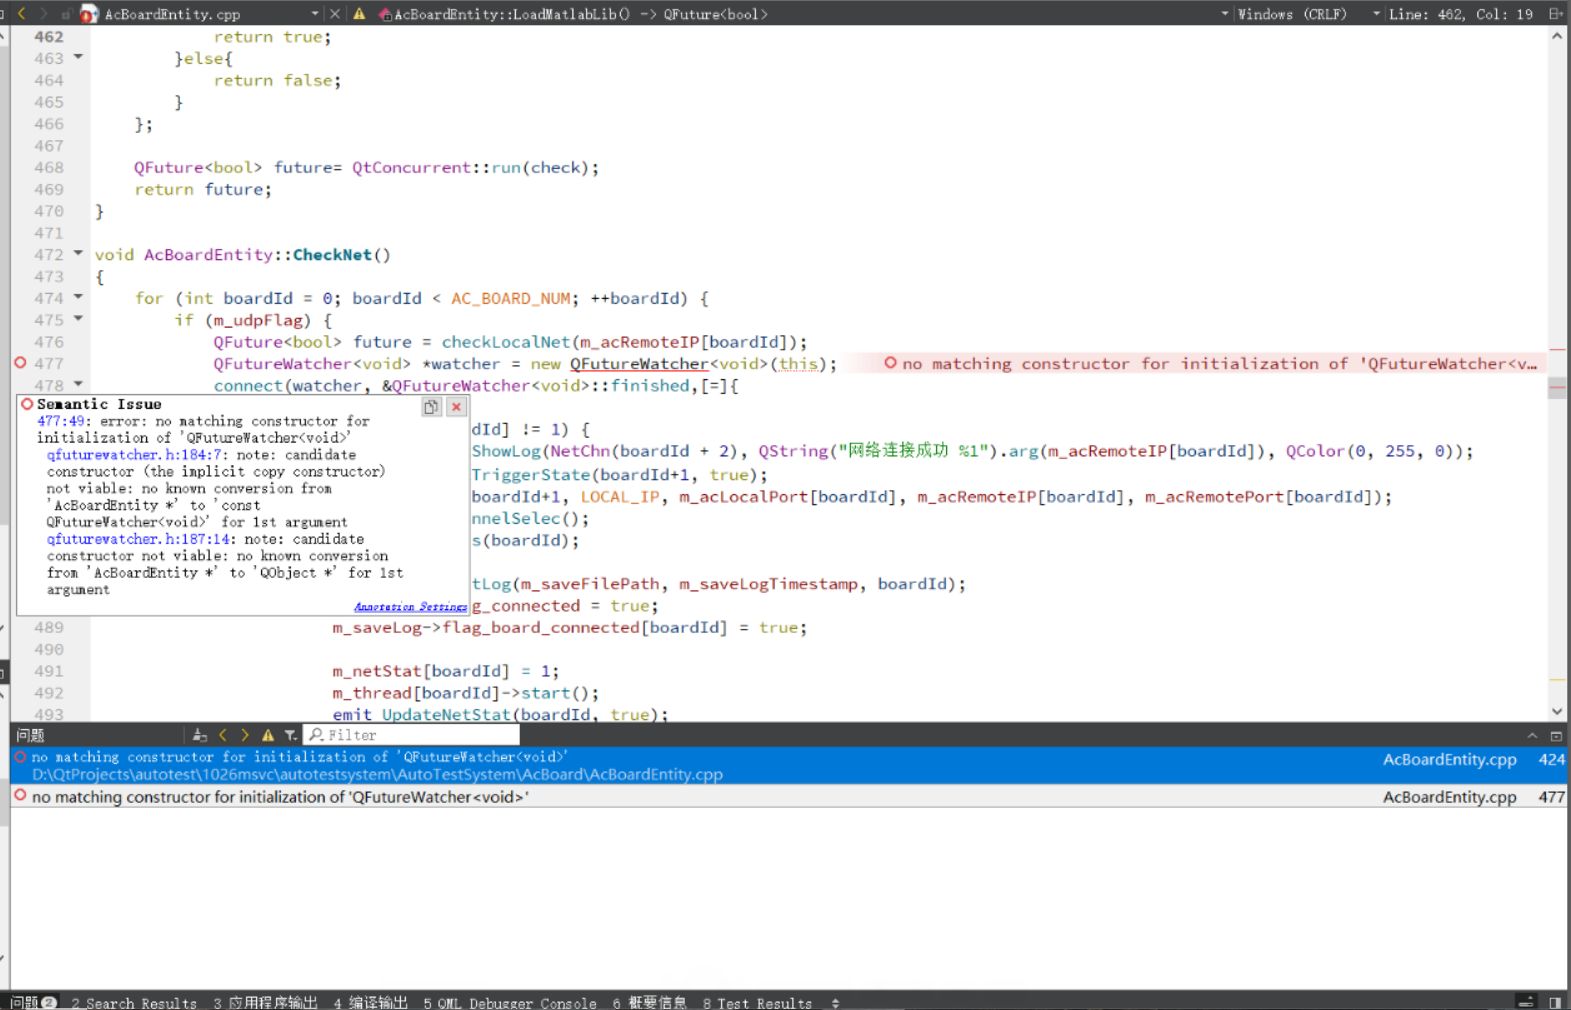The width and height of the screenshot is (1571, 1010).
Task: Open the QML Debugger Console tab
Action: [x=509, y=1002]
